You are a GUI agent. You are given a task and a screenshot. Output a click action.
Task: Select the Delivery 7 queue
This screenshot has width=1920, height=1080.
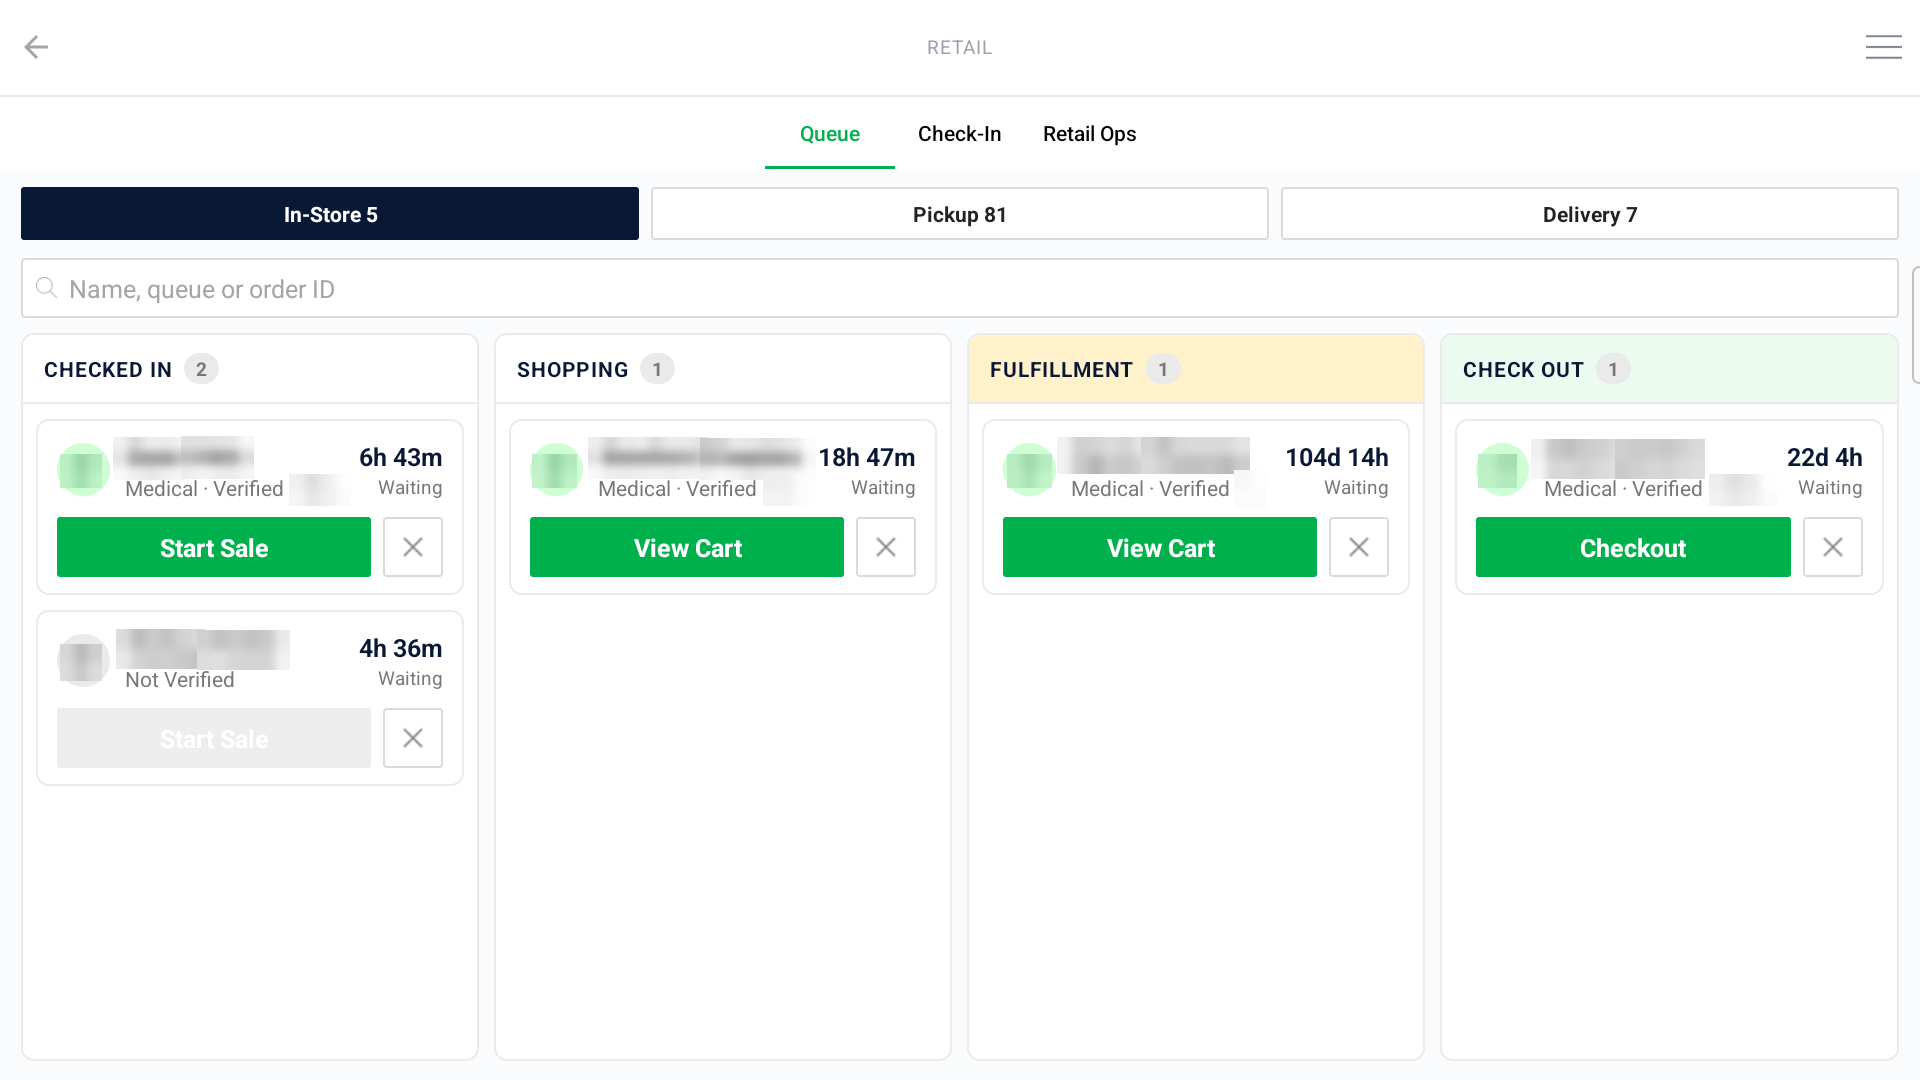[x=1590, y=214]
